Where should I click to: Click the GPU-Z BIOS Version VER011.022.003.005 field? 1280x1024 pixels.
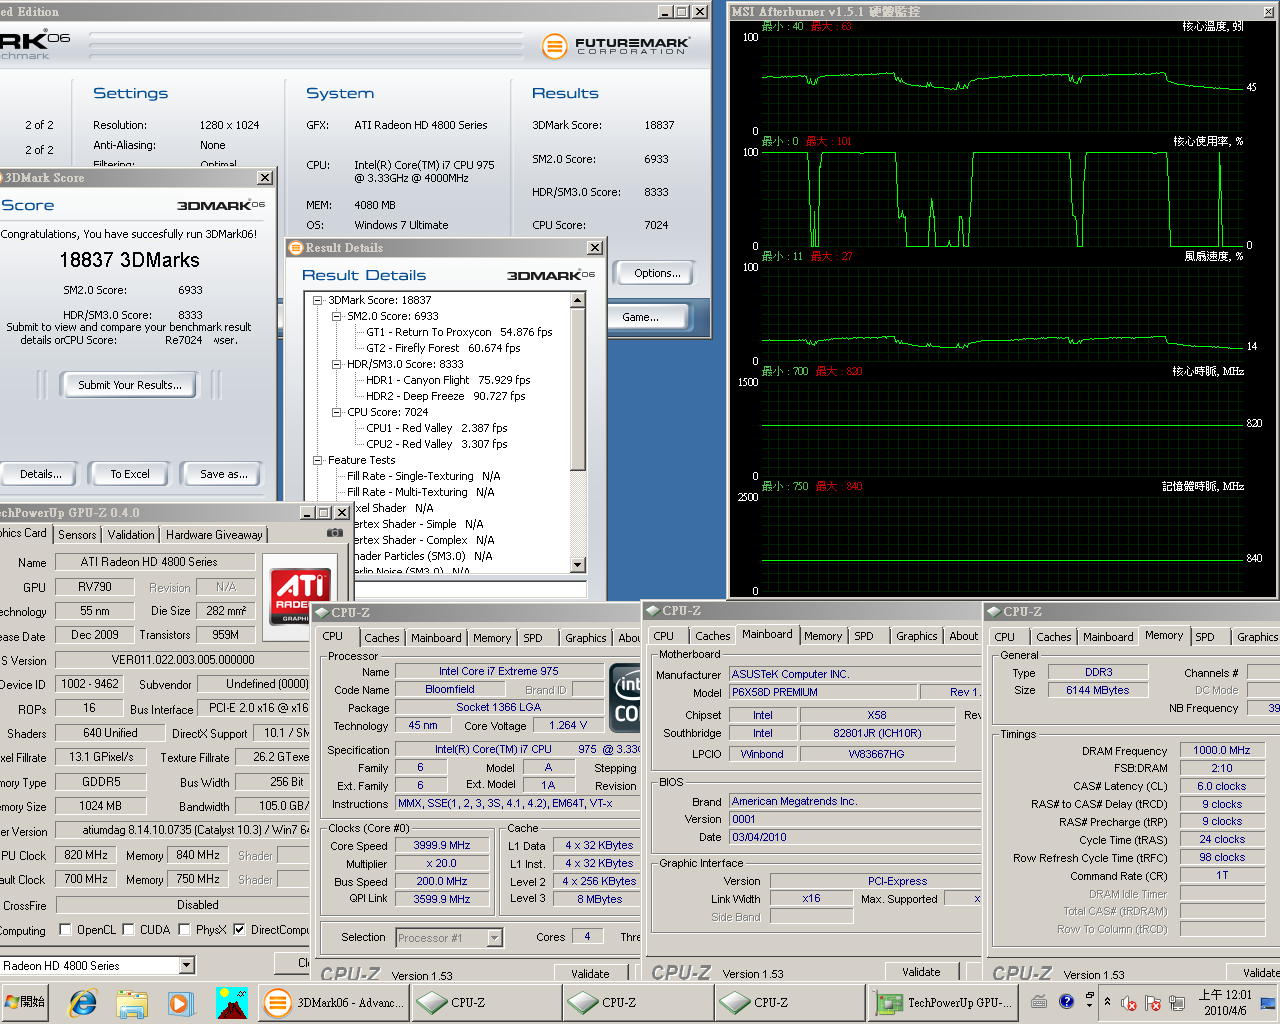click(183, 660)
